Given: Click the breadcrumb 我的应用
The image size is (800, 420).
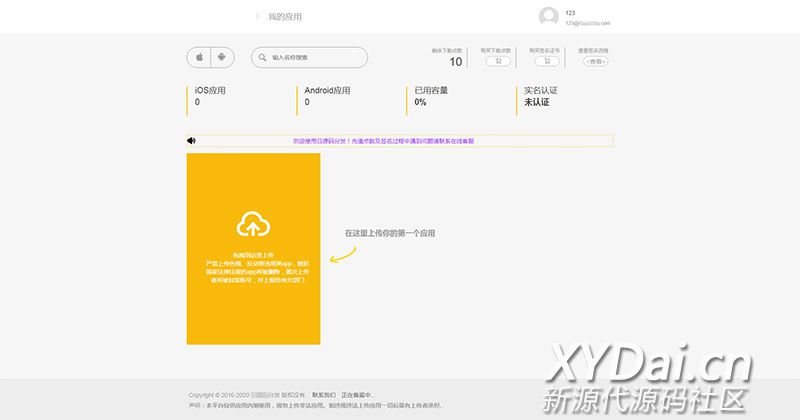Looking at the screenshot, I should click(x=285, y=17).
